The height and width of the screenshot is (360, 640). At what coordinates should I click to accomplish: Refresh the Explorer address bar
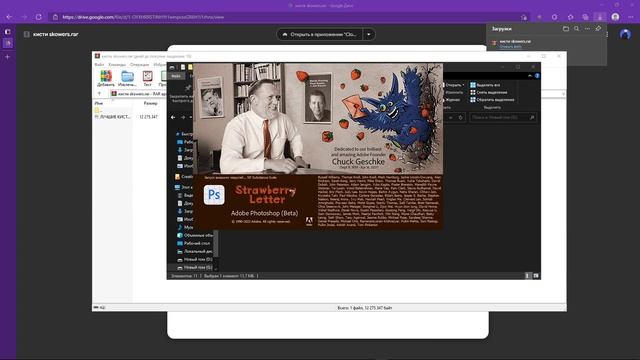pyautogui.click(x=461, y=118)
